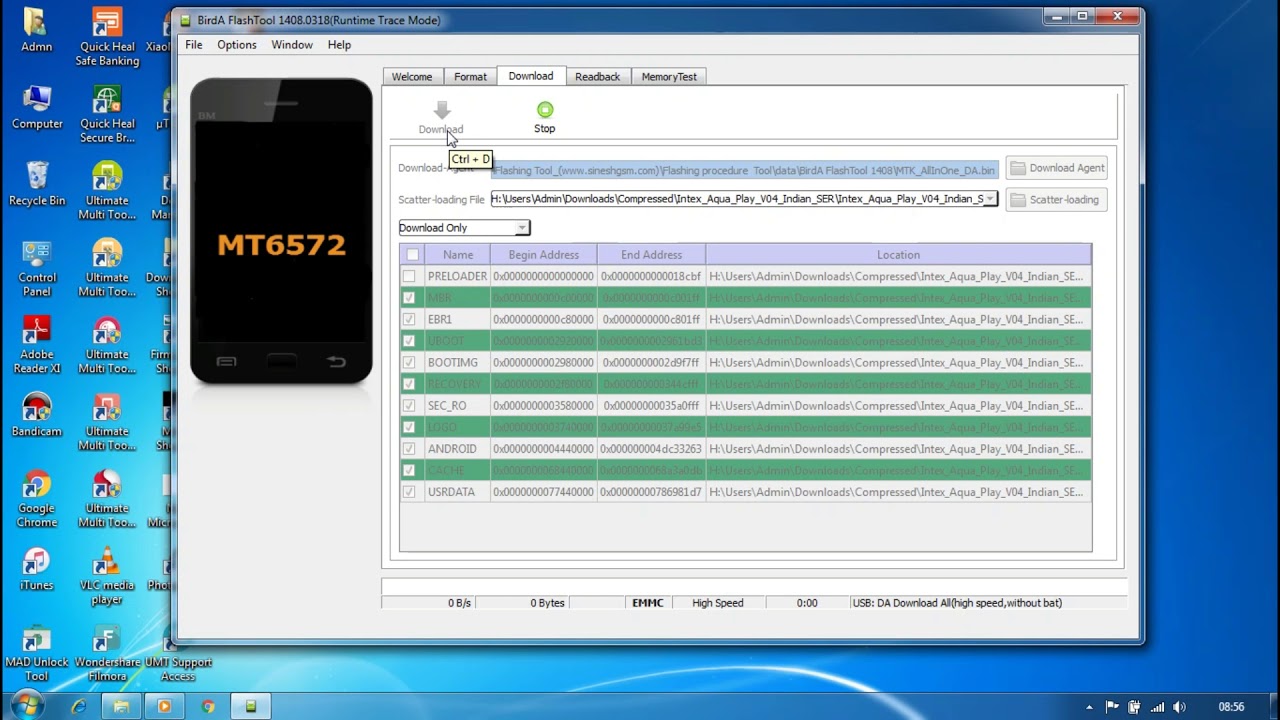Screen dimensions: 1280x720
Task: Click the Name column header
Action: point(458,255)
